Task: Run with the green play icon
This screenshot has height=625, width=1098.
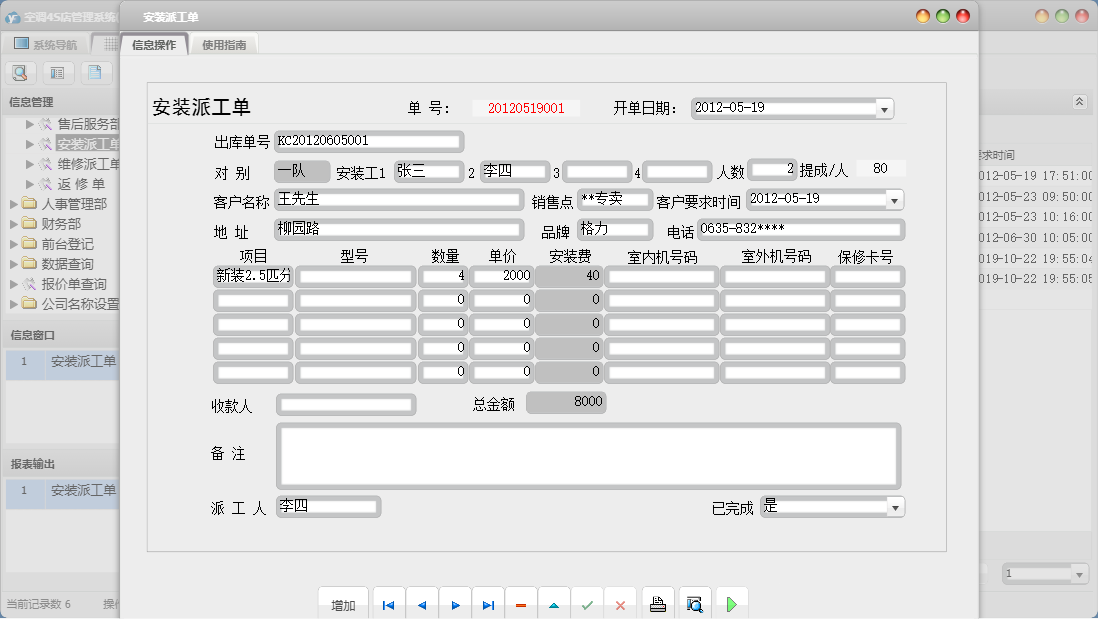Action: pos(730,603)
